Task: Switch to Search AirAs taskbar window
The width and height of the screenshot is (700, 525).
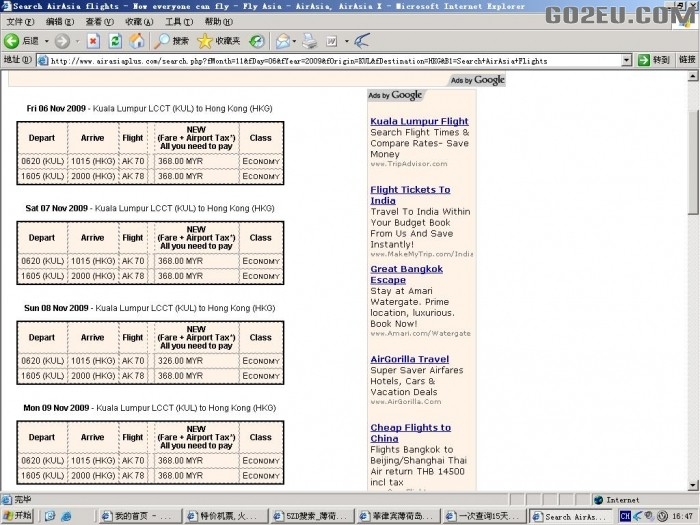Action: (571, 516)
